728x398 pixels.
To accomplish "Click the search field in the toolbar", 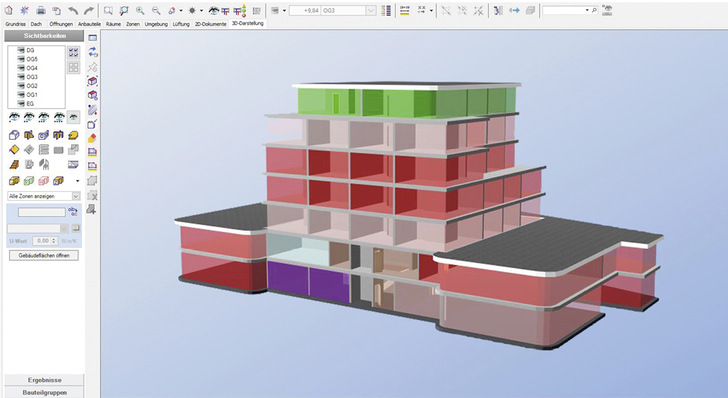I will pos(567,10).
